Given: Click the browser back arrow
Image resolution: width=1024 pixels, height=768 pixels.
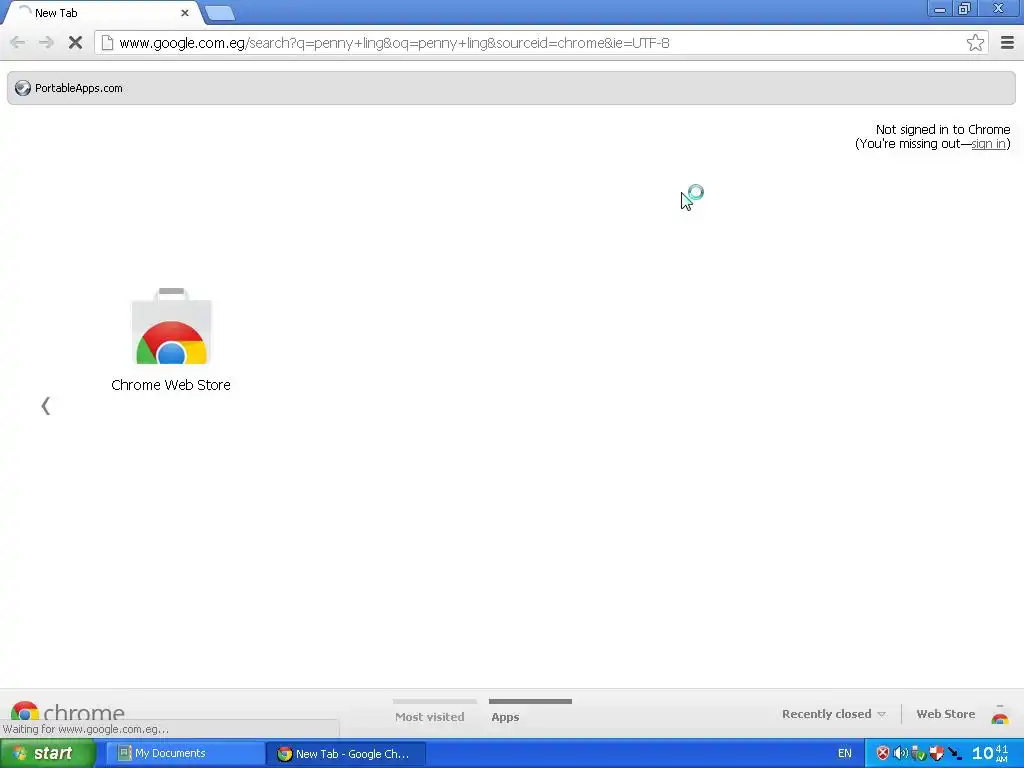Looking at the screenshot, I should click(x=18, y=43).
